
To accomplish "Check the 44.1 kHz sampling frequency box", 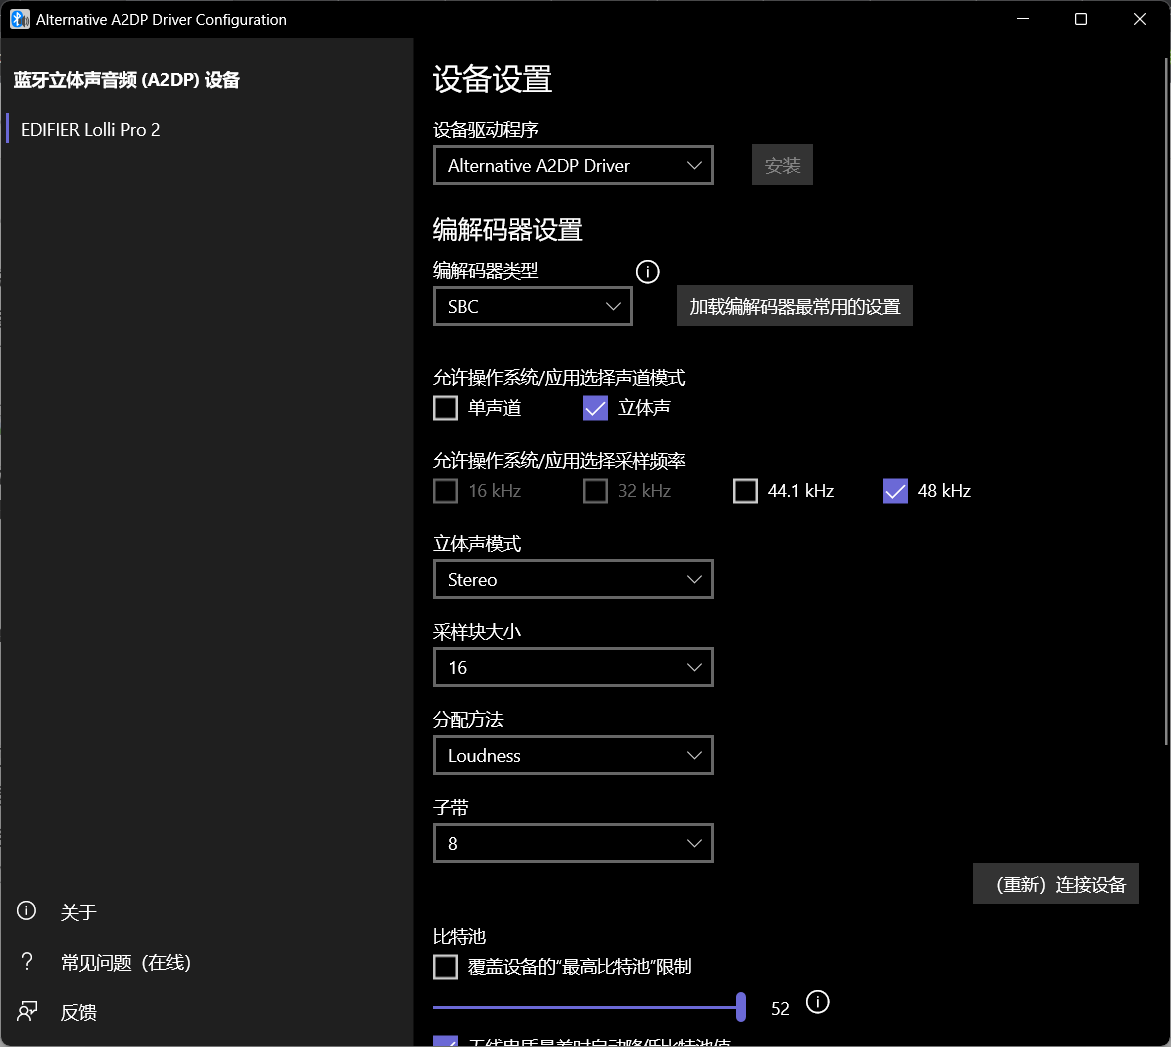I will click(745, 491).
